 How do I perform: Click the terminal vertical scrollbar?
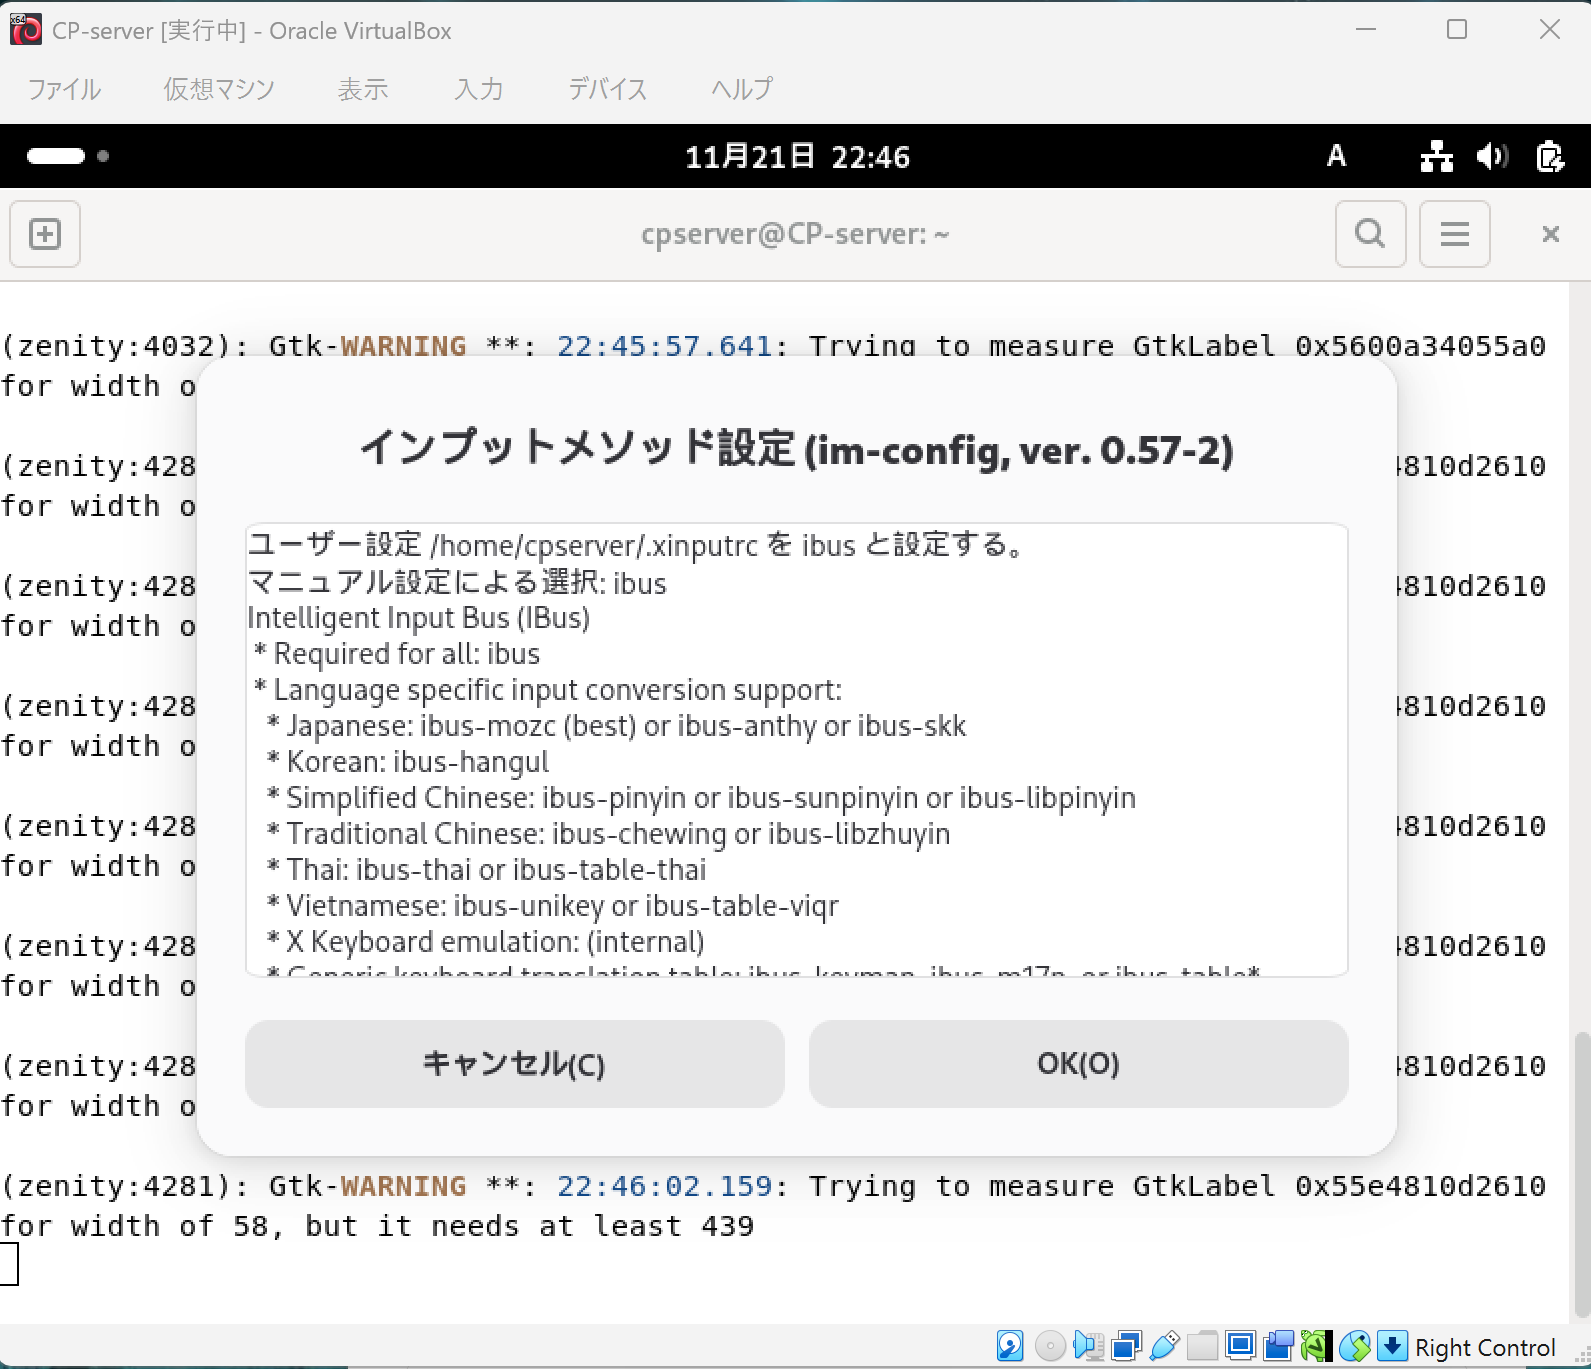pos(1582,1175)
